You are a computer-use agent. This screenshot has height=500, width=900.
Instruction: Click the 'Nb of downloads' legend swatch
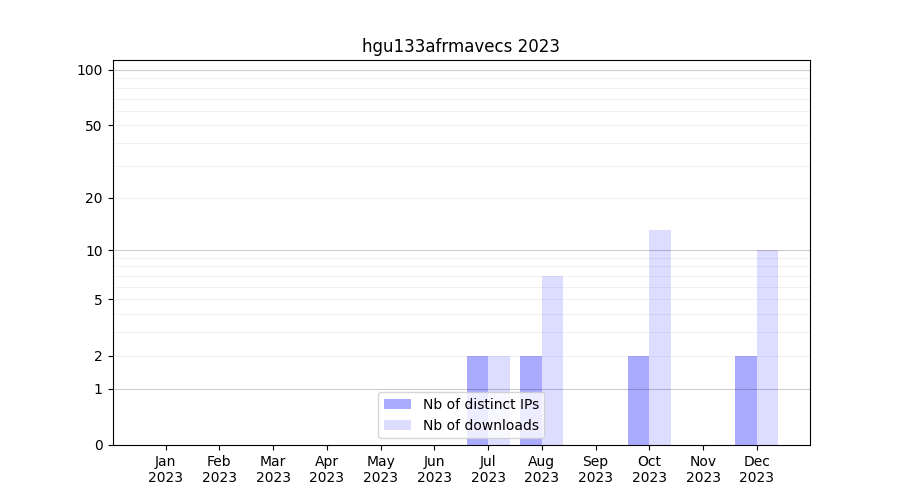397,425
